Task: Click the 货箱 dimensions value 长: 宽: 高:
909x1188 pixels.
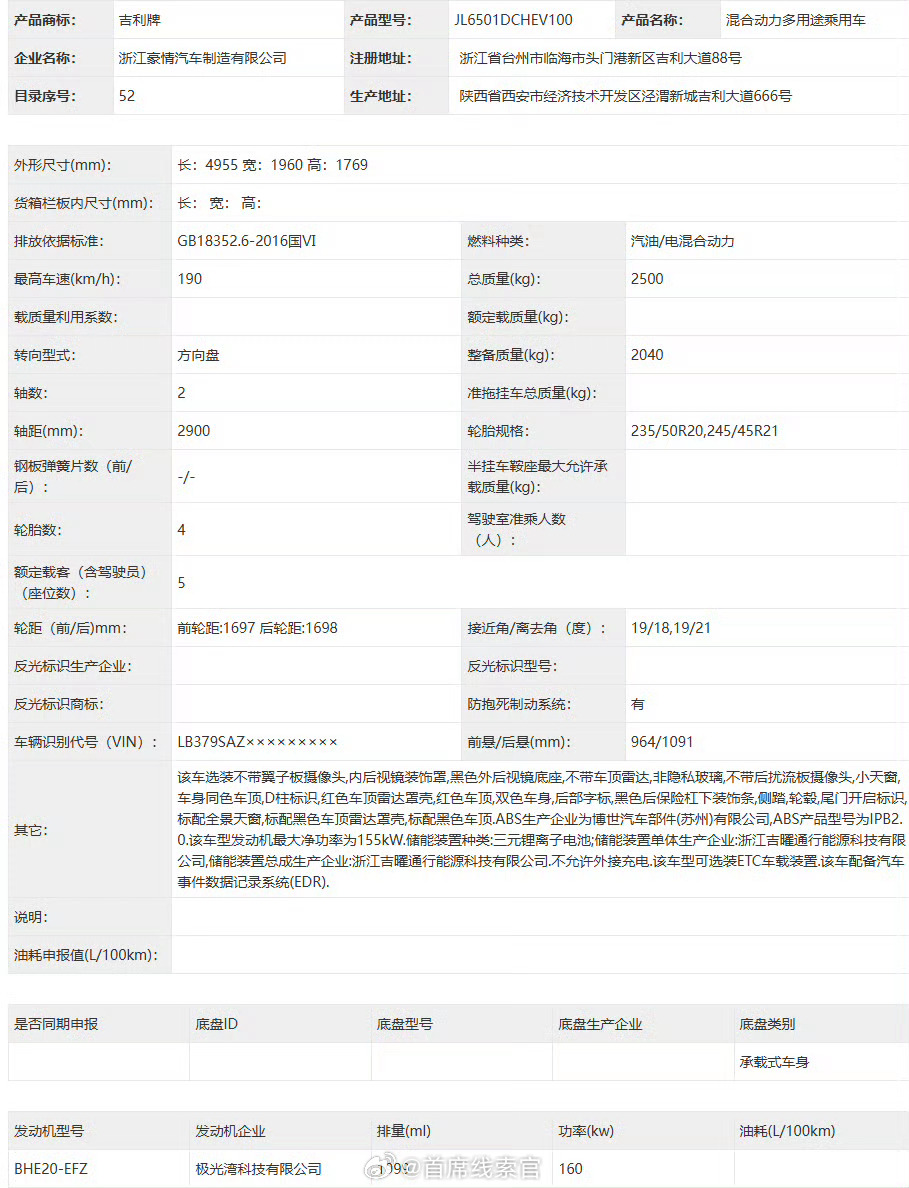Action: click(x=220, y=203)
